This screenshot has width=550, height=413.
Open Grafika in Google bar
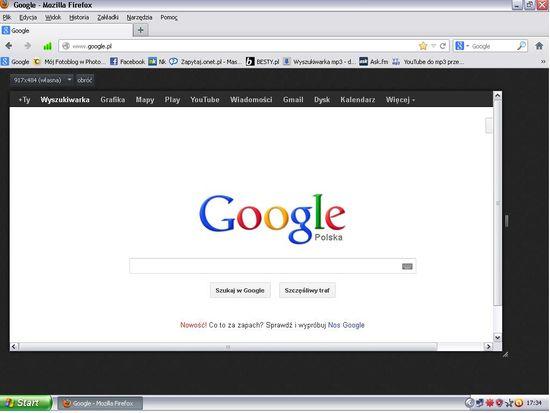click(113, 100)
